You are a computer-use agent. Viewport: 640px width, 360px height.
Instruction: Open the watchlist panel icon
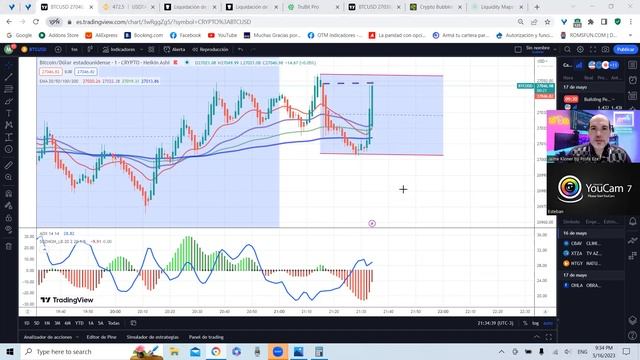click(633, 65)
